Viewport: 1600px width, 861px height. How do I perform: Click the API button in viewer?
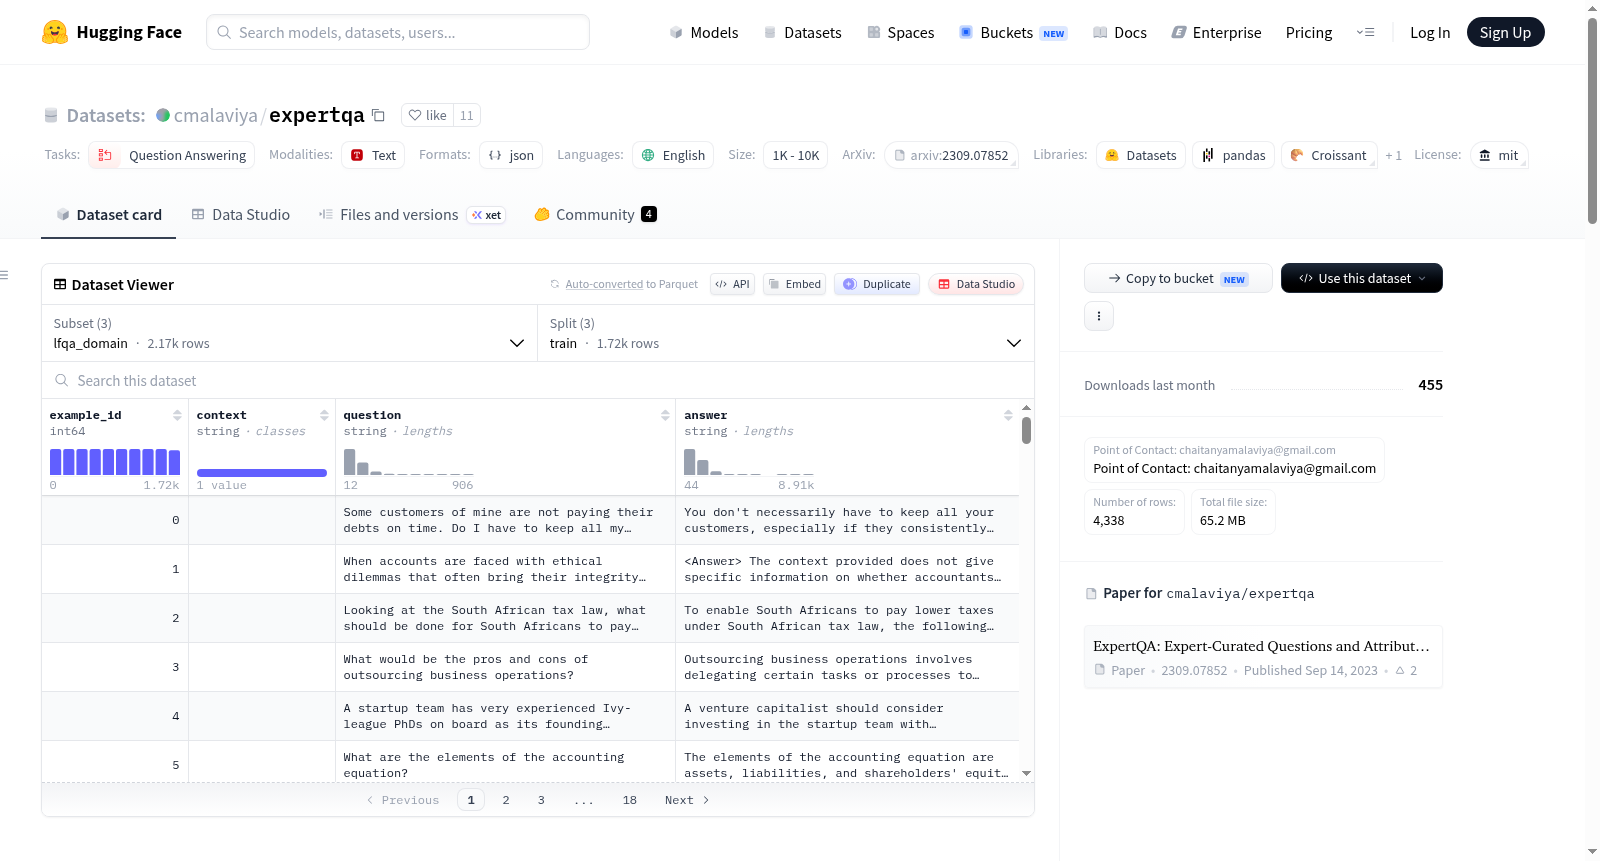[x=732, y=284]
